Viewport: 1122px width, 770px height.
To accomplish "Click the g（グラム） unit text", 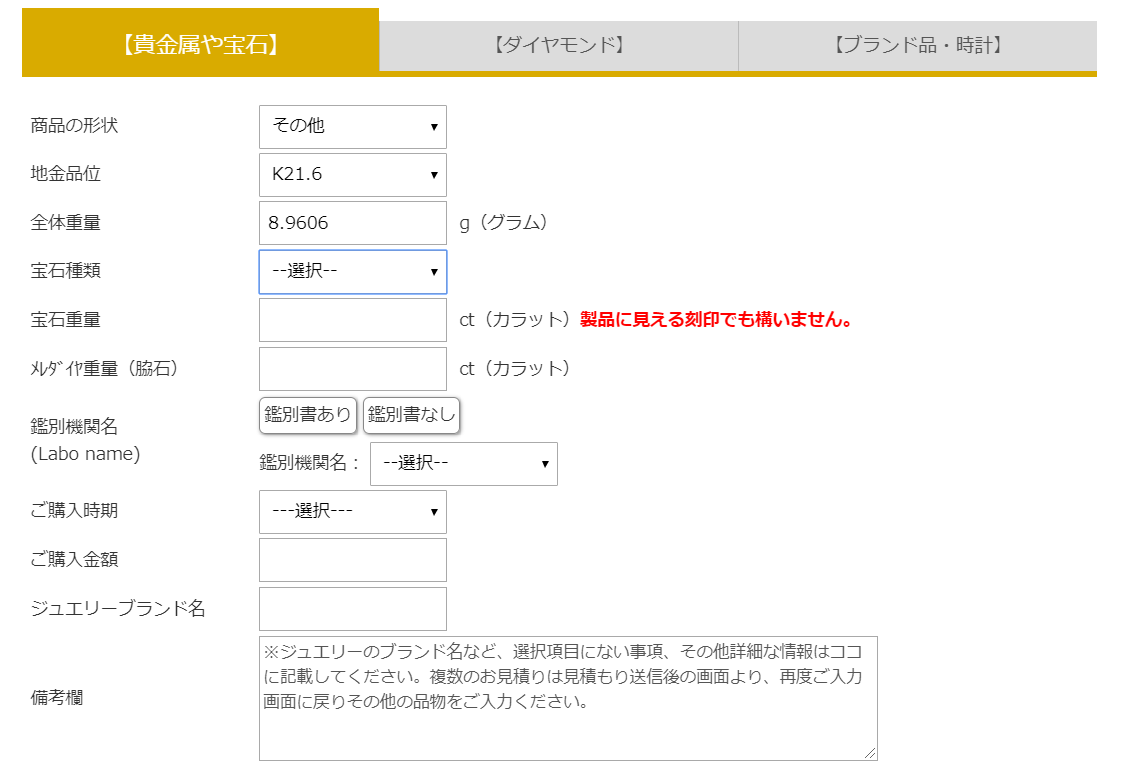I will pos(504,223).
